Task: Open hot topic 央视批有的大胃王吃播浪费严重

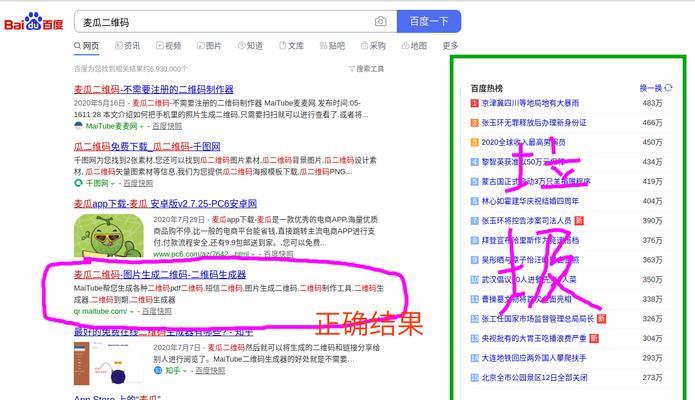Action: pyautogui.click(x=534, y=338)
